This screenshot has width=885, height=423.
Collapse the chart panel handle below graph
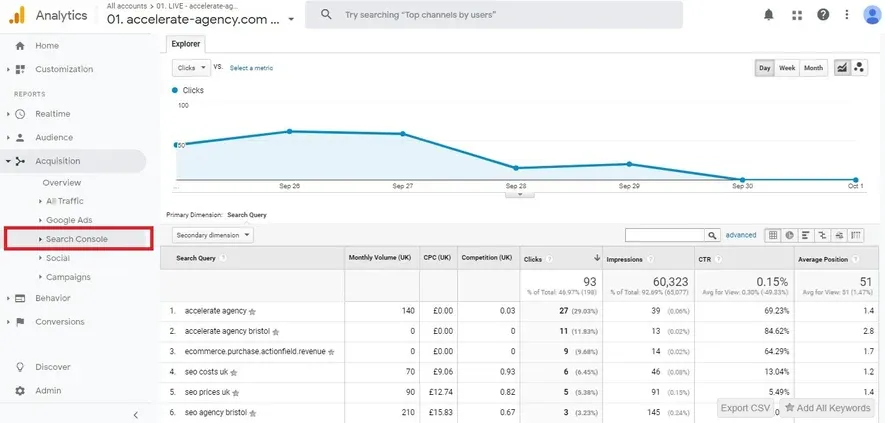tap(519, 194)
